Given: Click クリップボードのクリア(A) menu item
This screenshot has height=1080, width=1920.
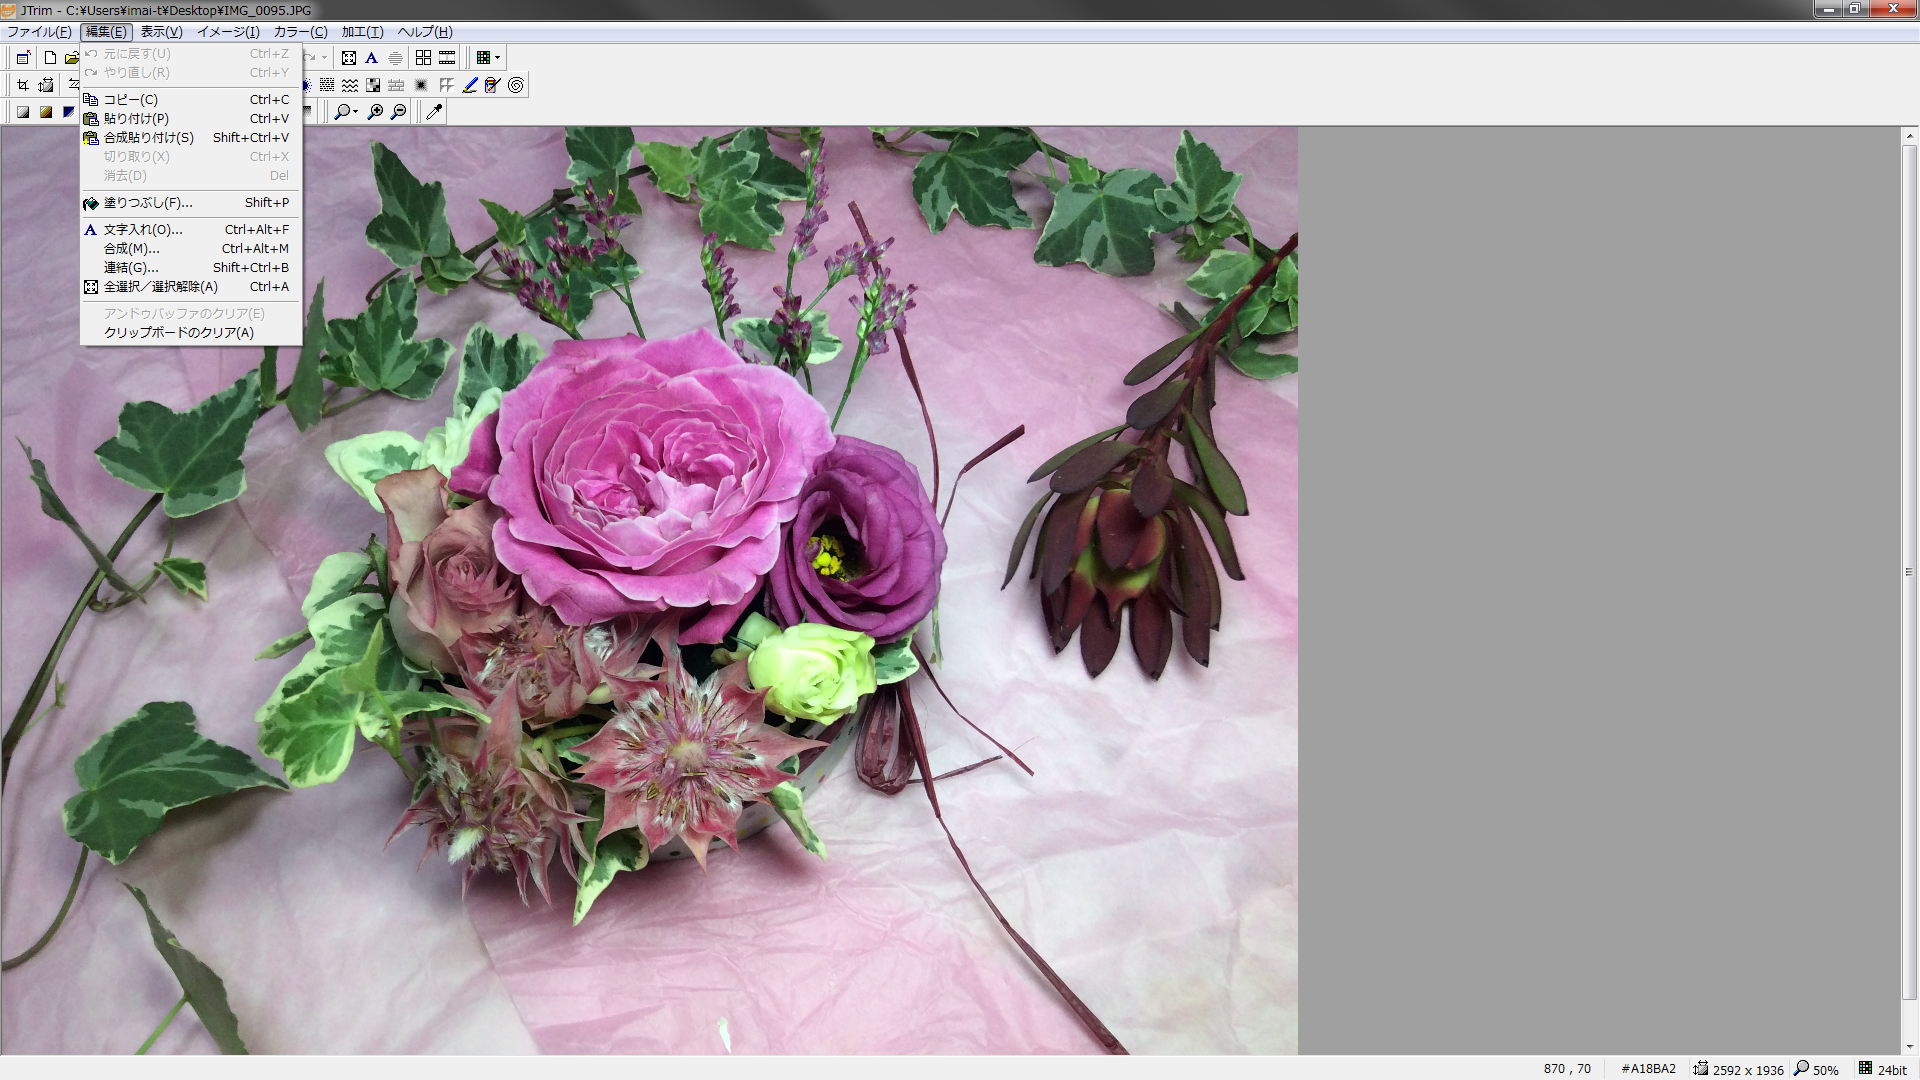Looking at the screenshot, I should click(x=179, y=333).
